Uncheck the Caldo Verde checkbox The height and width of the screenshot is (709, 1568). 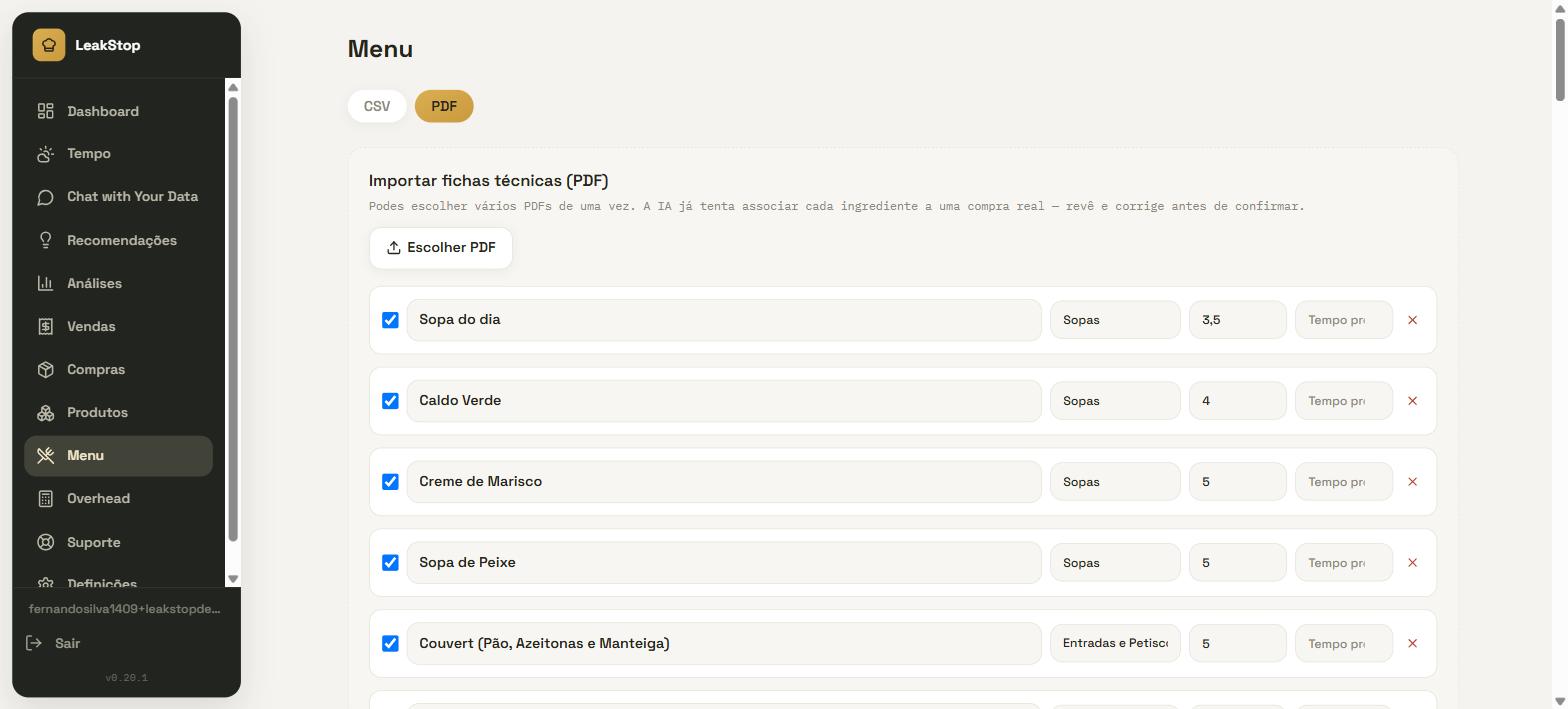point(390,401)
